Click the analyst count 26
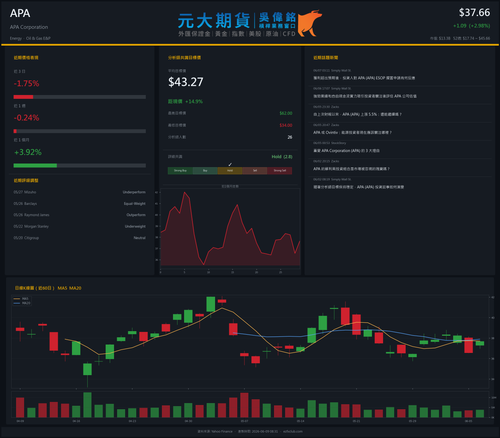500x438 pixels. (x=290, y=137)
